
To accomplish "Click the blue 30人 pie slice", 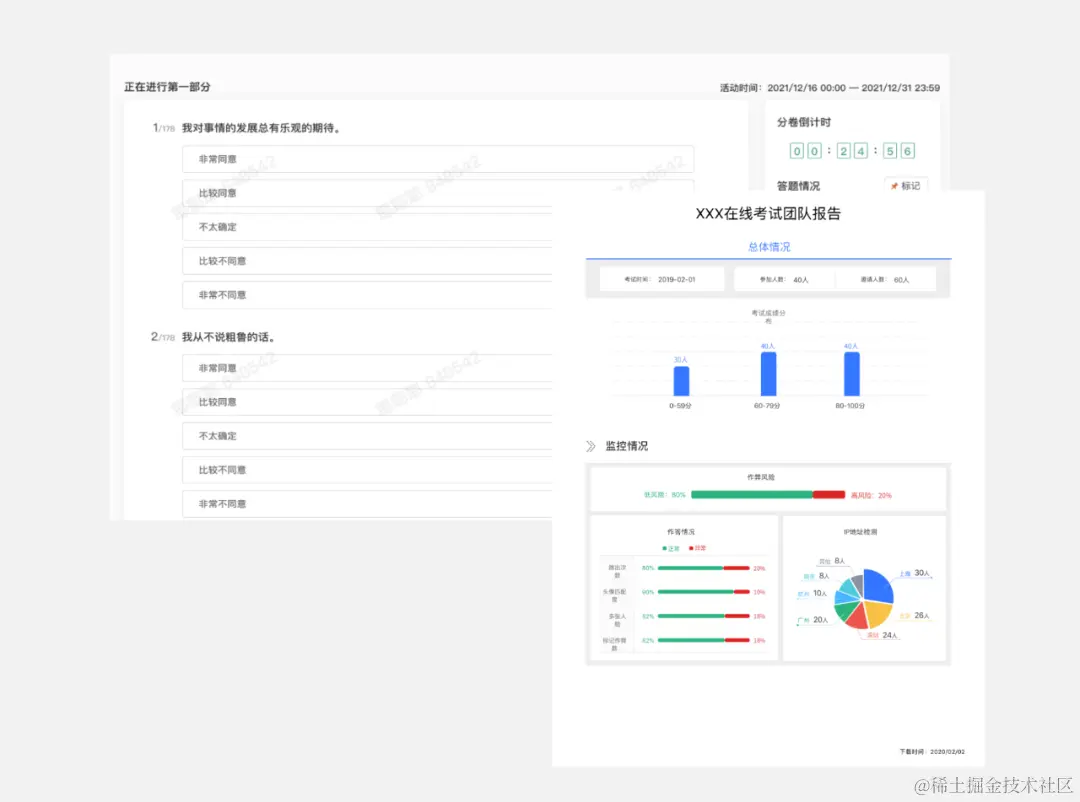I will [x=877, y=584].
